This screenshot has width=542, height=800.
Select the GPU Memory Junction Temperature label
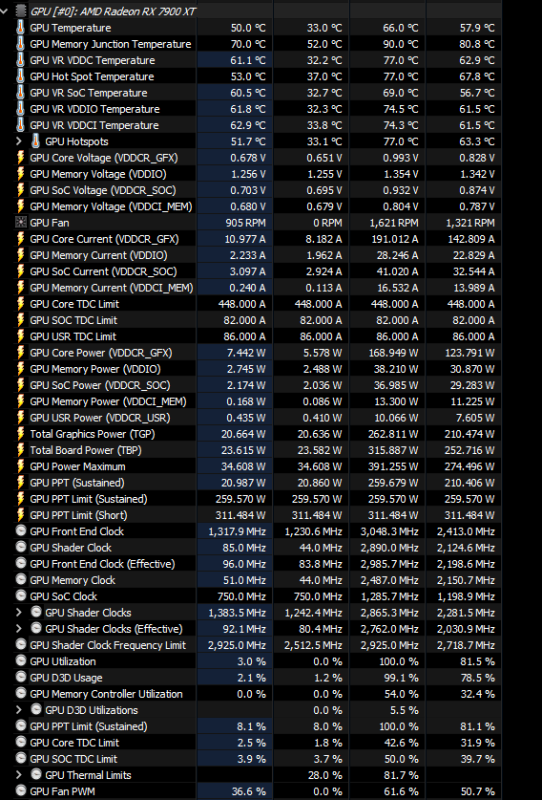coord(110,44)
